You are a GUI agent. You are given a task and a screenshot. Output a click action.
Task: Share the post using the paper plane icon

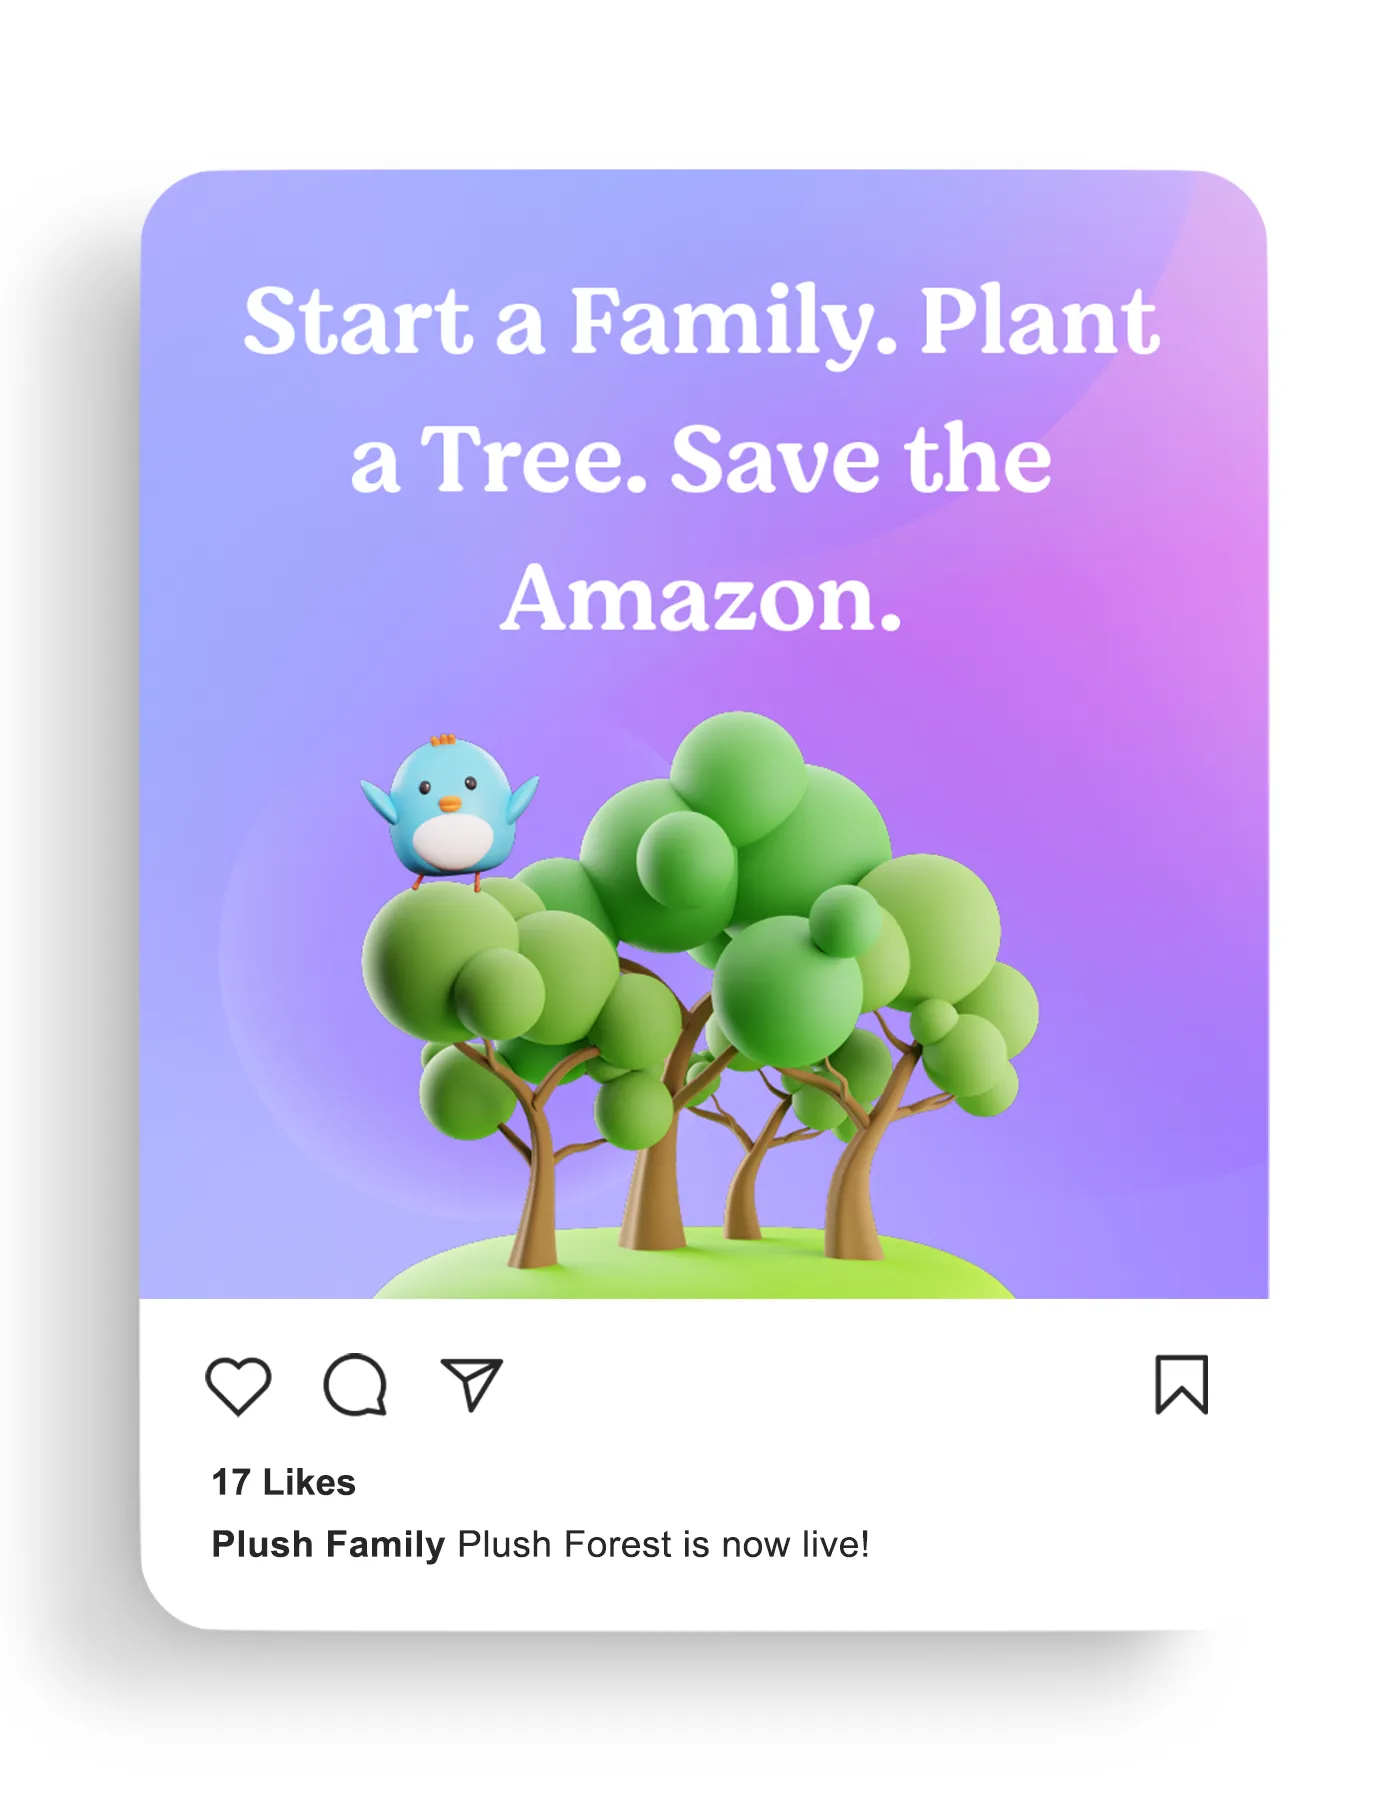(x=472, y=1385)
